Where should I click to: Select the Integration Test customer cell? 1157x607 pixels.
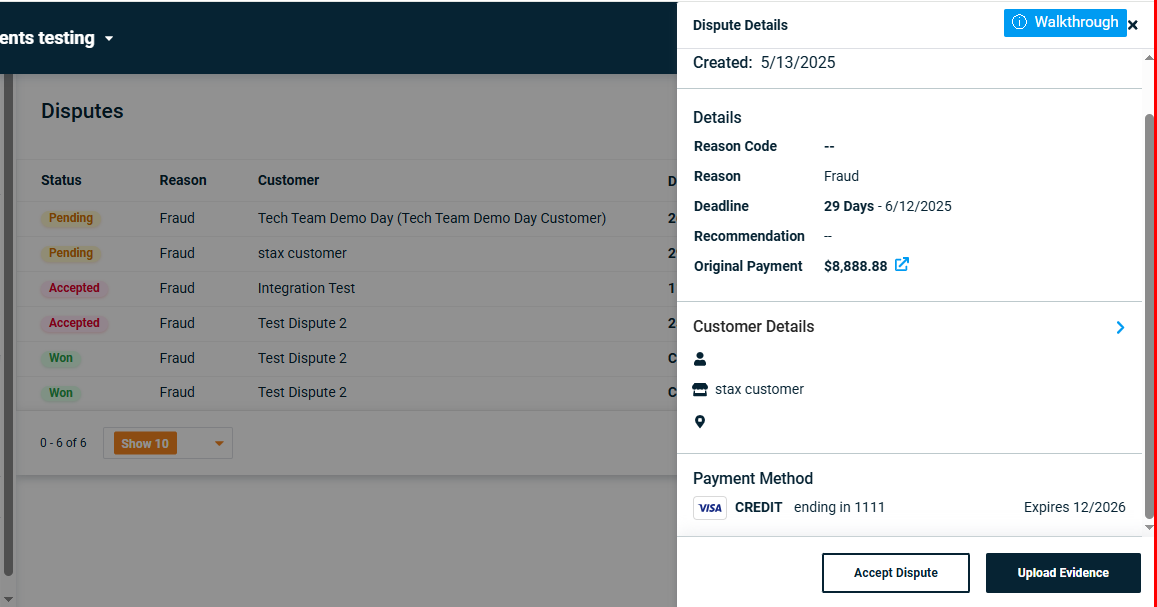pos(306,288)
